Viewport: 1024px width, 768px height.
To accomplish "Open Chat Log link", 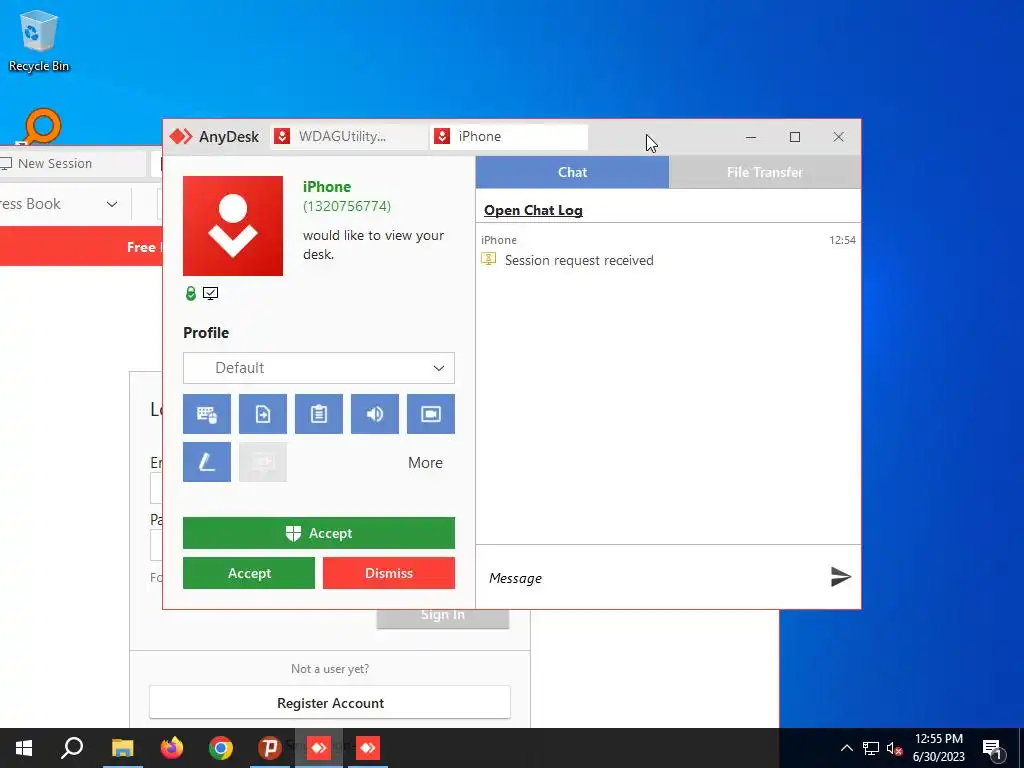I will point(533,210).
